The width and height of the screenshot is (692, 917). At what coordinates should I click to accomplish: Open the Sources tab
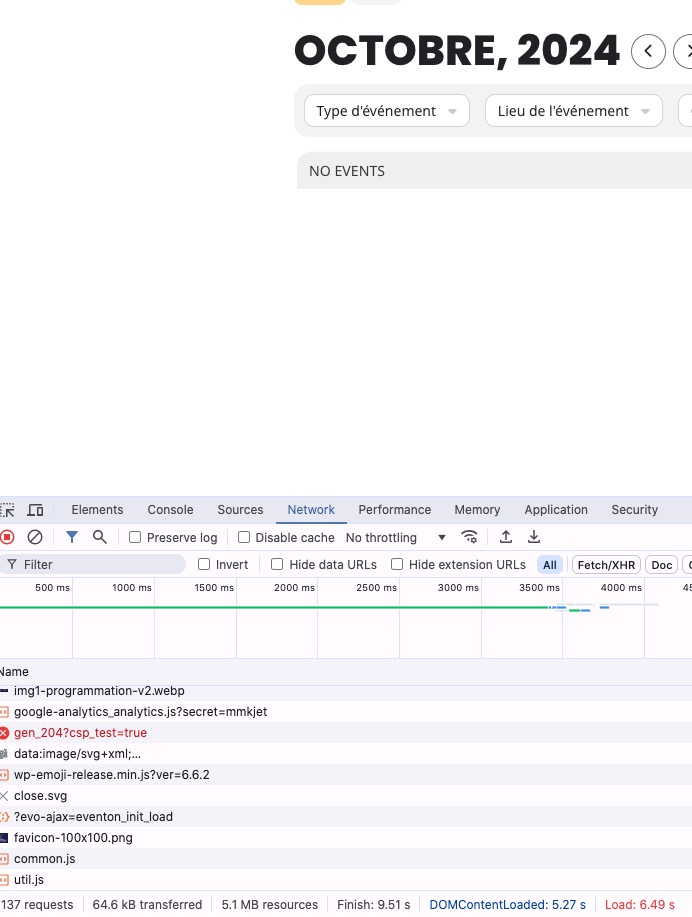[240, 510]
